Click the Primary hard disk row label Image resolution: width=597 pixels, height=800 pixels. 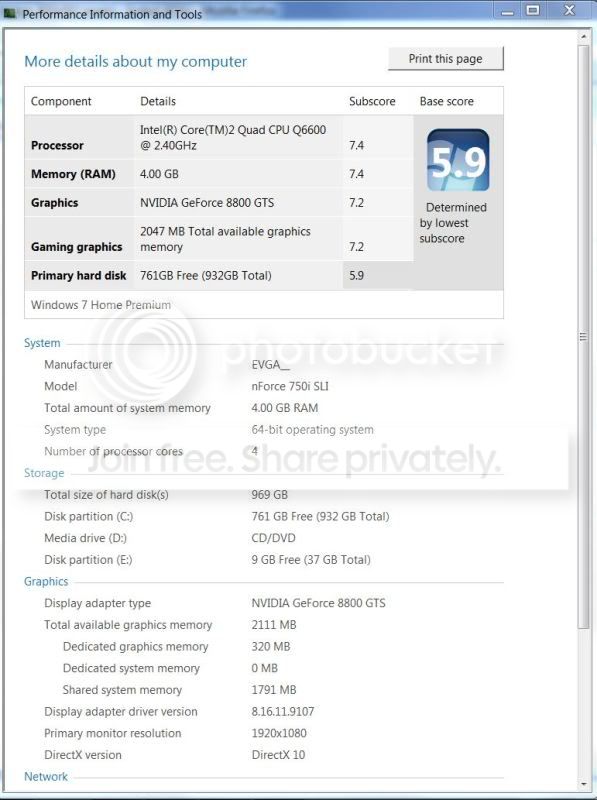[x=79, y=276]
